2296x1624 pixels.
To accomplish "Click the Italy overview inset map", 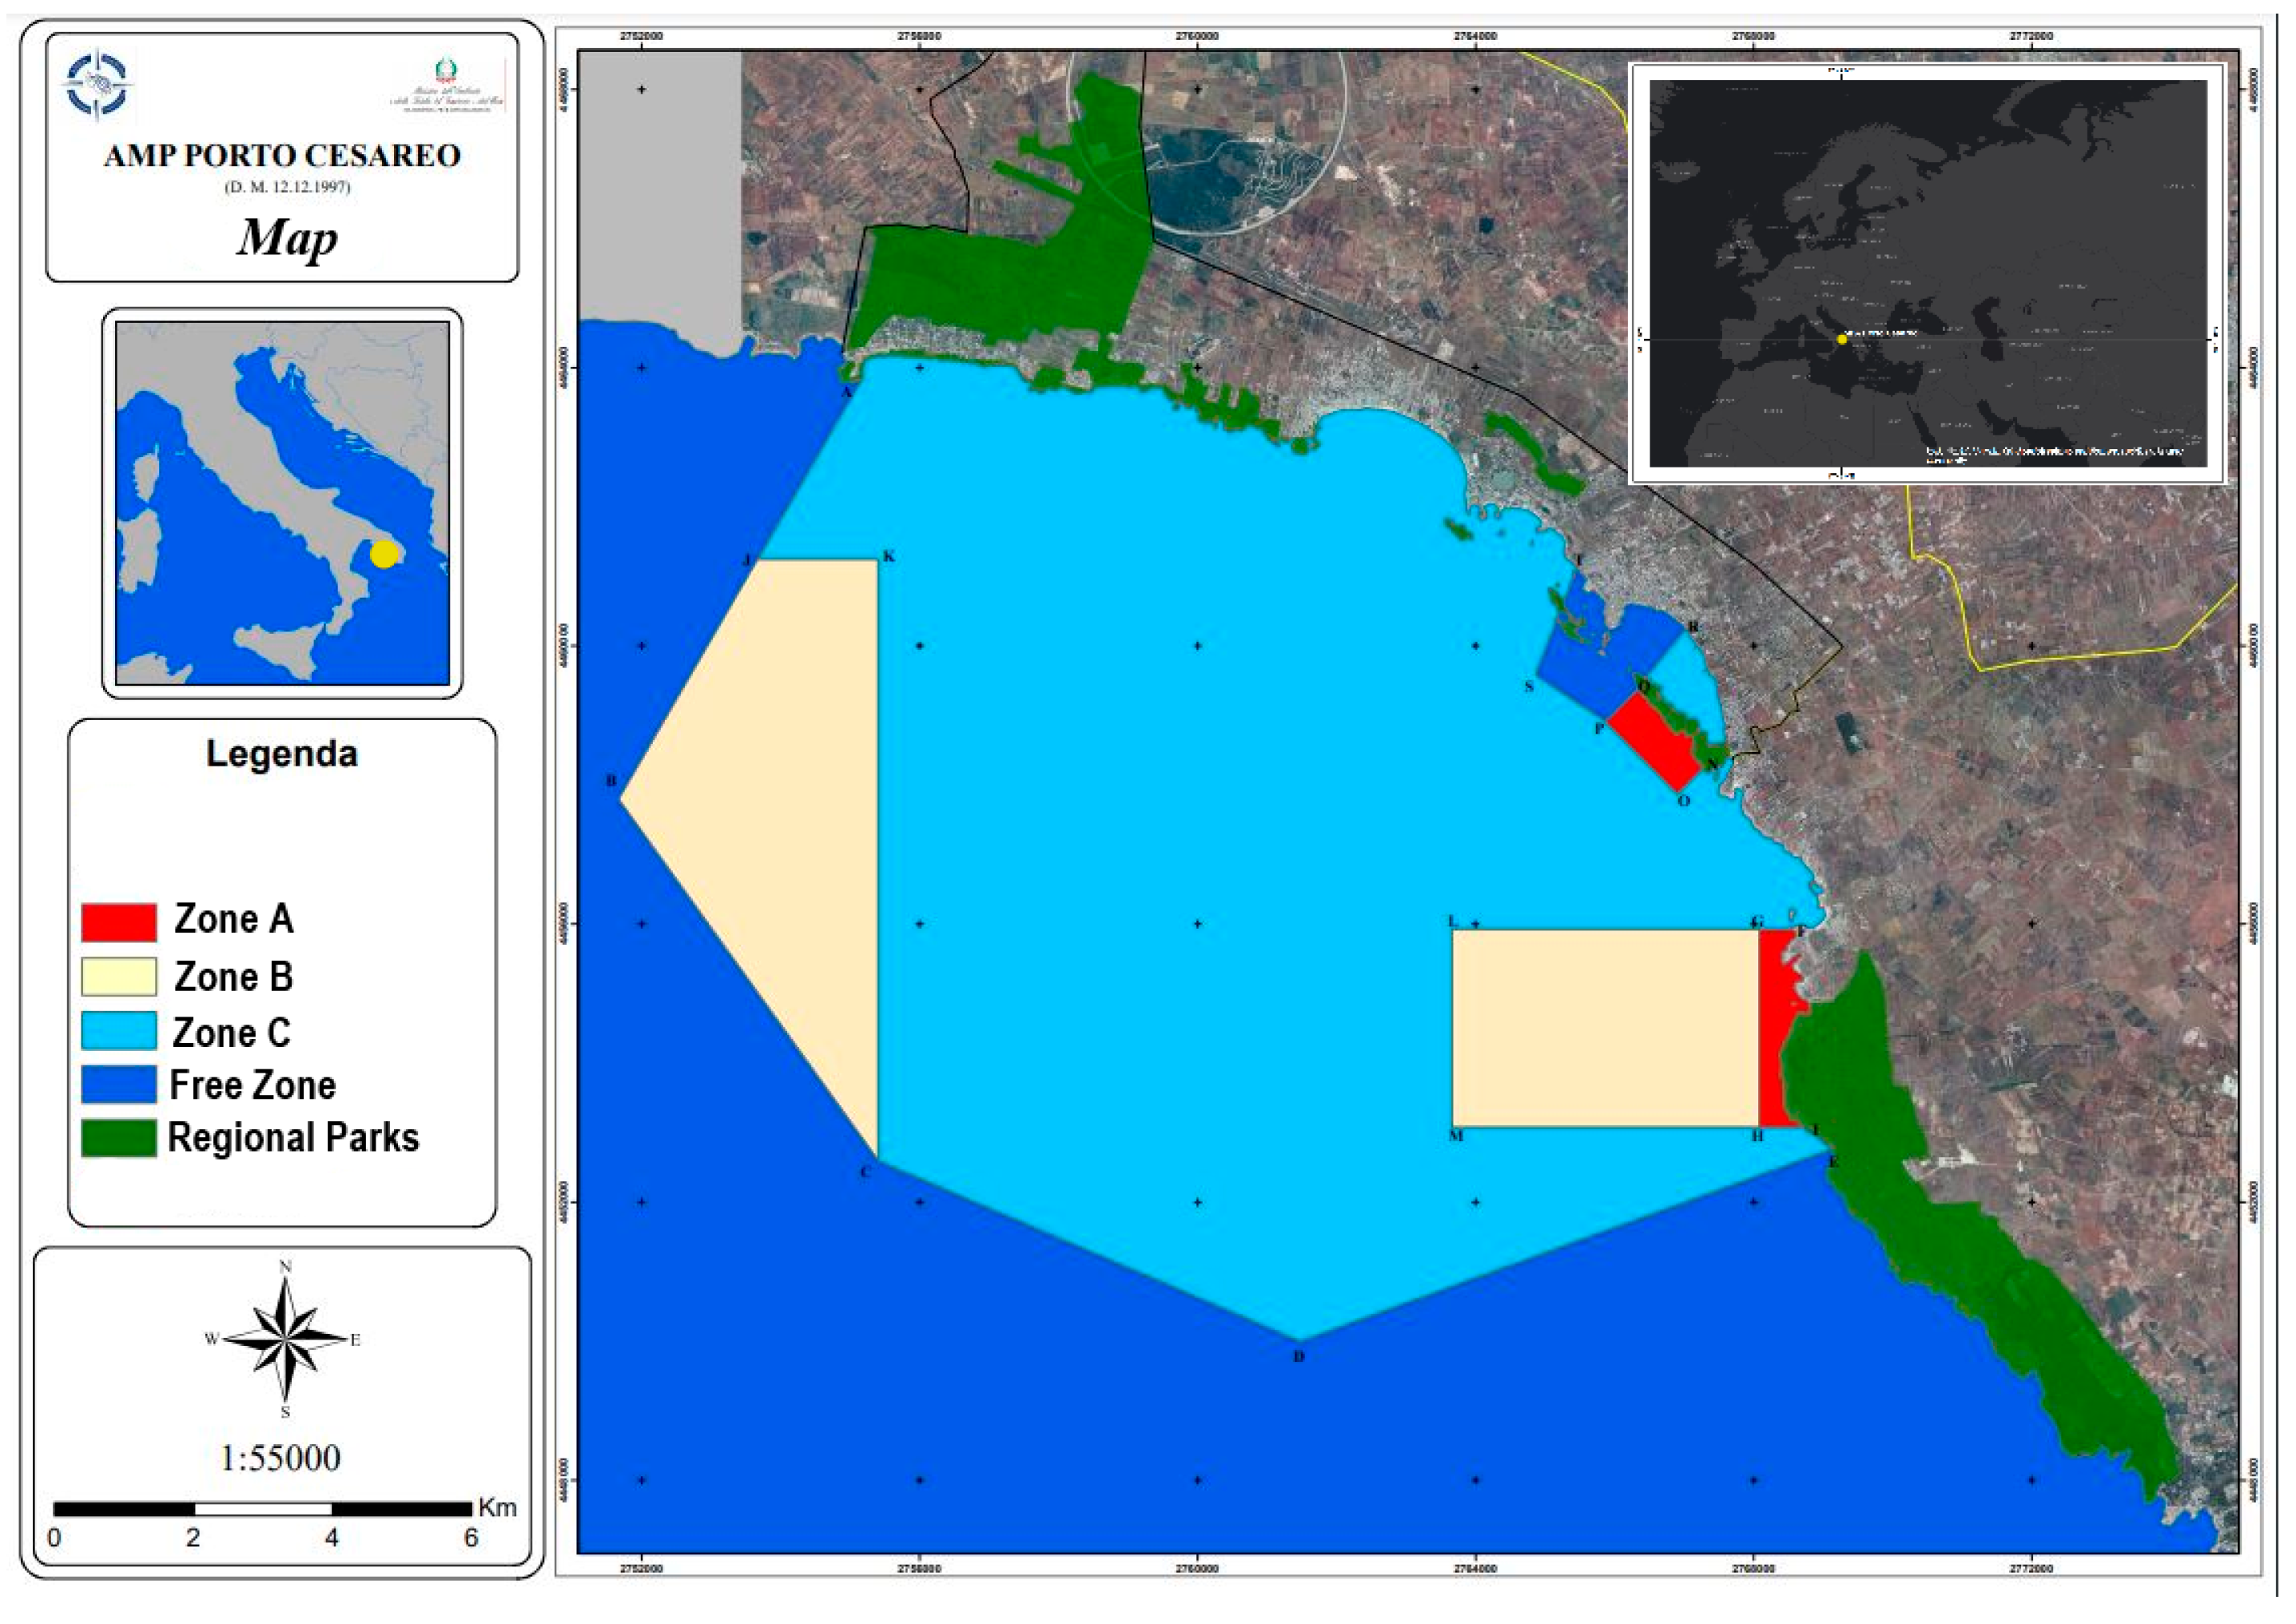I will (x=282, y=503).
